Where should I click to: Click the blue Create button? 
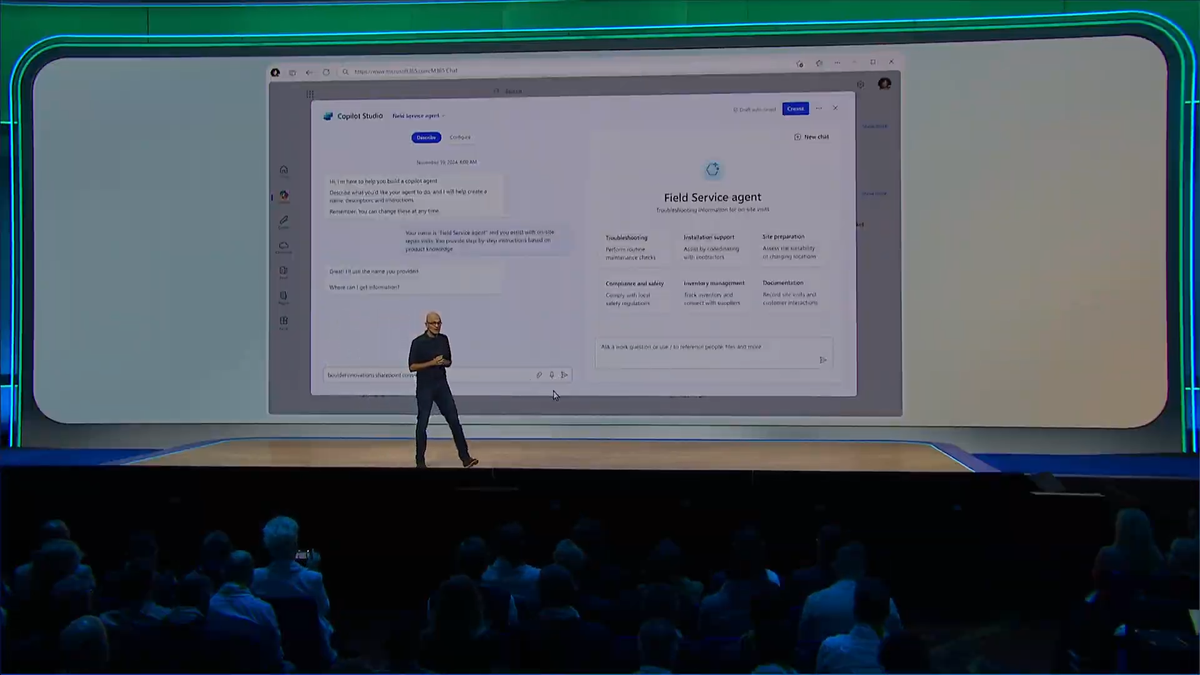click(x=795, y=108)
